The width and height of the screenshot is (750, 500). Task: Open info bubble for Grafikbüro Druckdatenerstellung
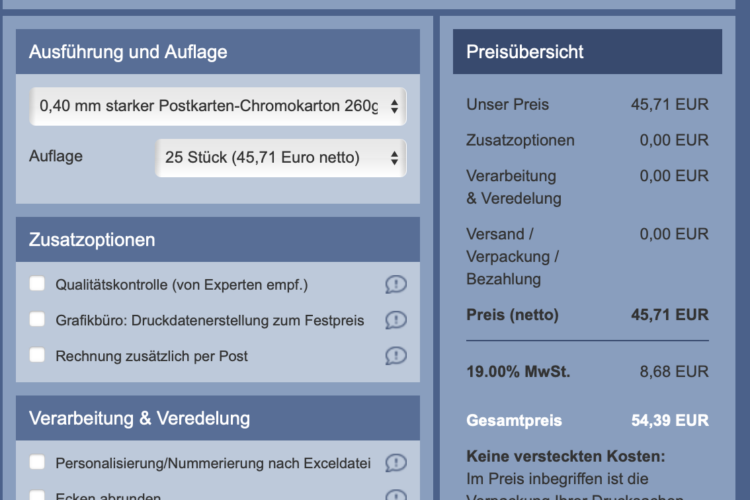(396, 320)
